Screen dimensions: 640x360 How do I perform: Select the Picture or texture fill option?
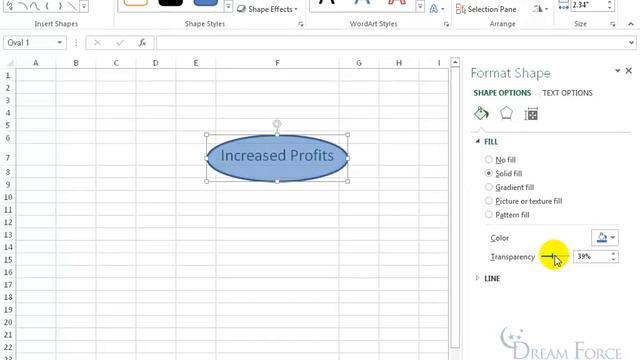pos(523,201)
